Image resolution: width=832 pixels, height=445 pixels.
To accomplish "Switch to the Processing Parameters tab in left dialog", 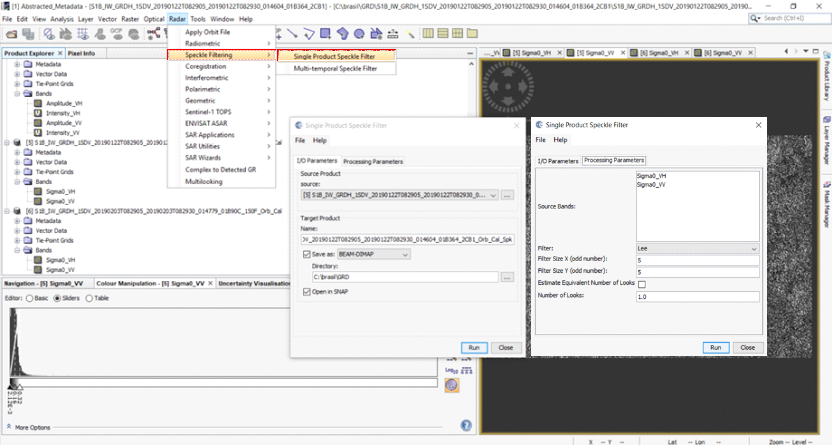I will [x=373, y=161].
